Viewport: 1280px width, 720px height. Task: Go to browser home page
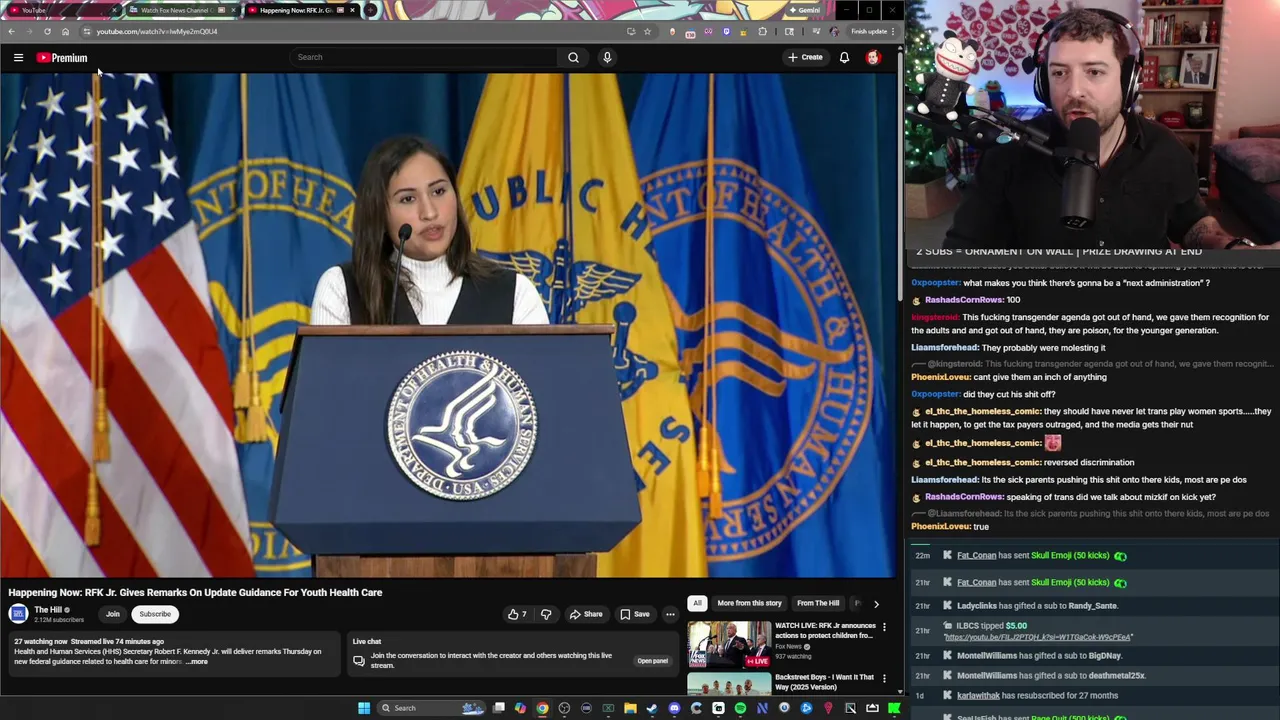(65, 31)
